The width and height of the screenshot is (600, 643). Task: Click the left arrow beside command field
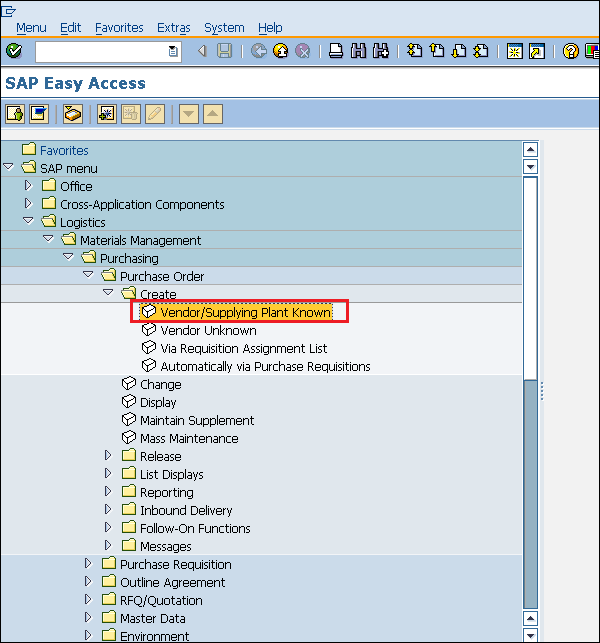coord(202,51)
